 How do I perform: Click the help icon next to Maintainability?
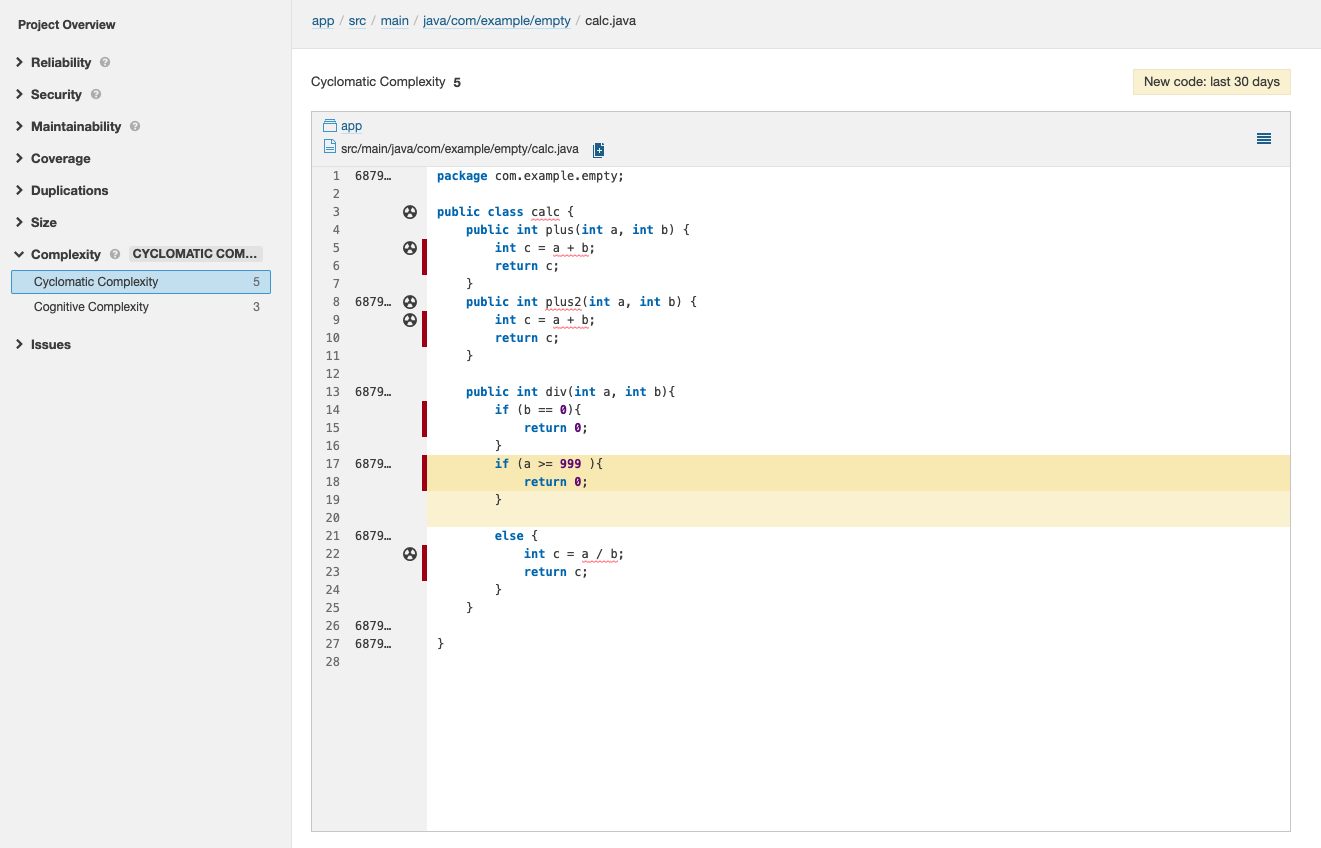coord(135,126)
